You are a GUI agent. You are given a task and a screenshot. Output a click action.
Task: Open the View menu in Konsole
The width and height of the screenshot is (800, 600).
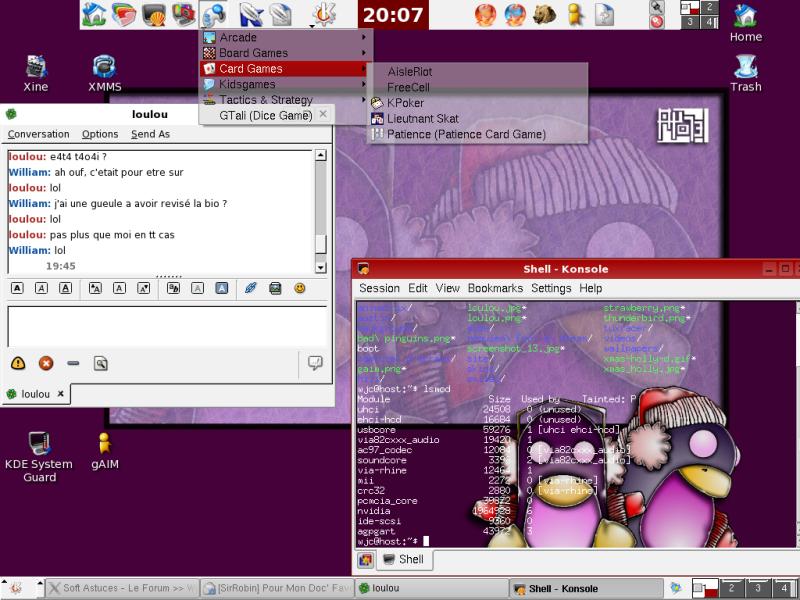(x=447, y=288)
